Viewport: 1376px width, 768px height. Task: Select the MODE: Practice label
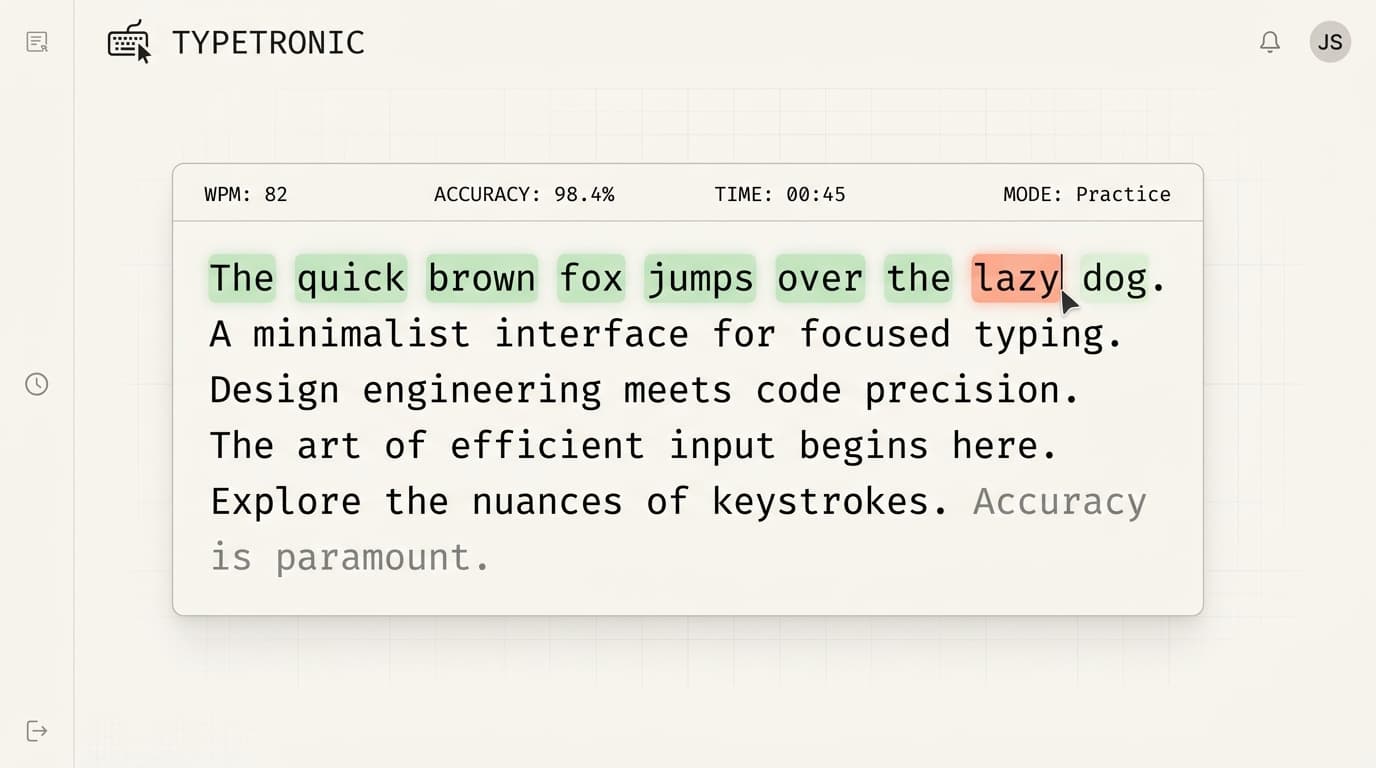(x=1087, y=194)
